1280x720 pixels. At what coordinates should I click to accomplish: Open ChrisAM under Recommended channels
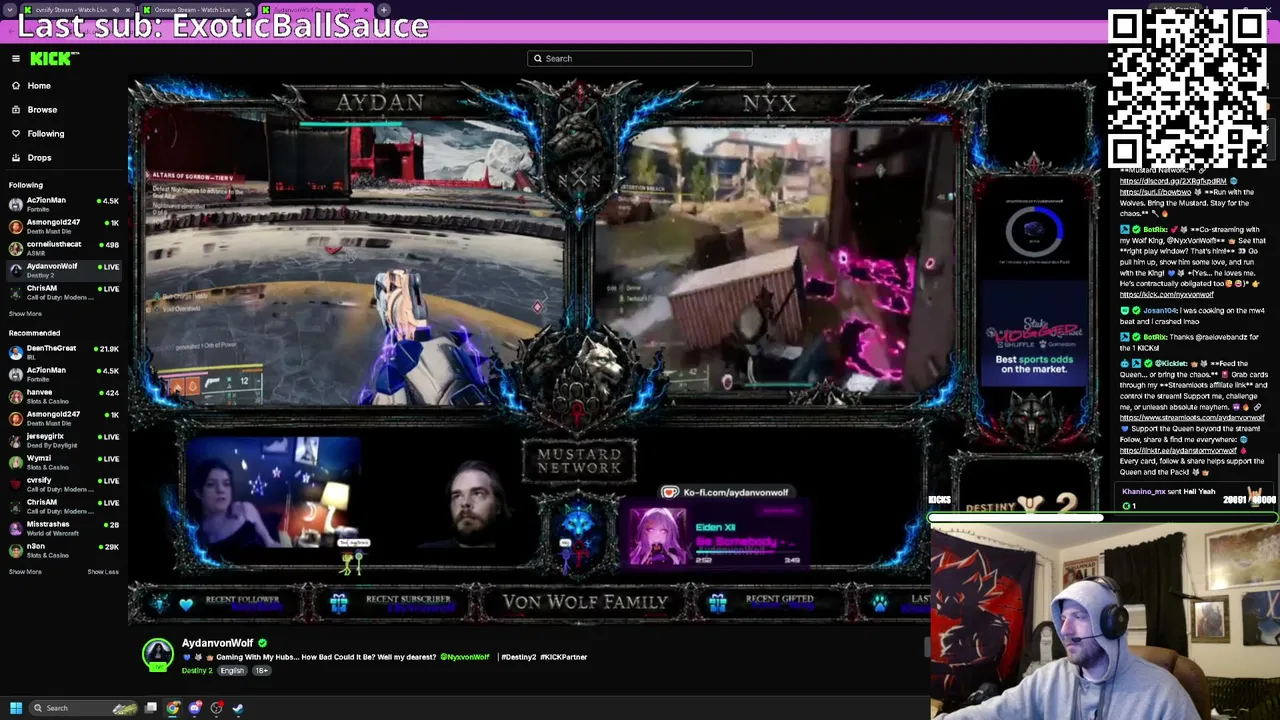(64, 506)
